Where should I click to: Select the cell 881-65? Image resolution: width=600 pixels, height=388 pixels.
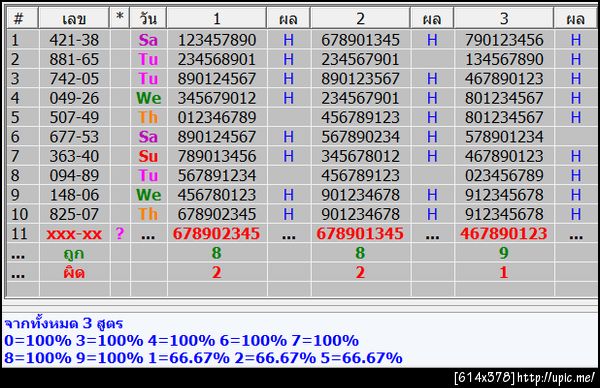tap(74, 59)
